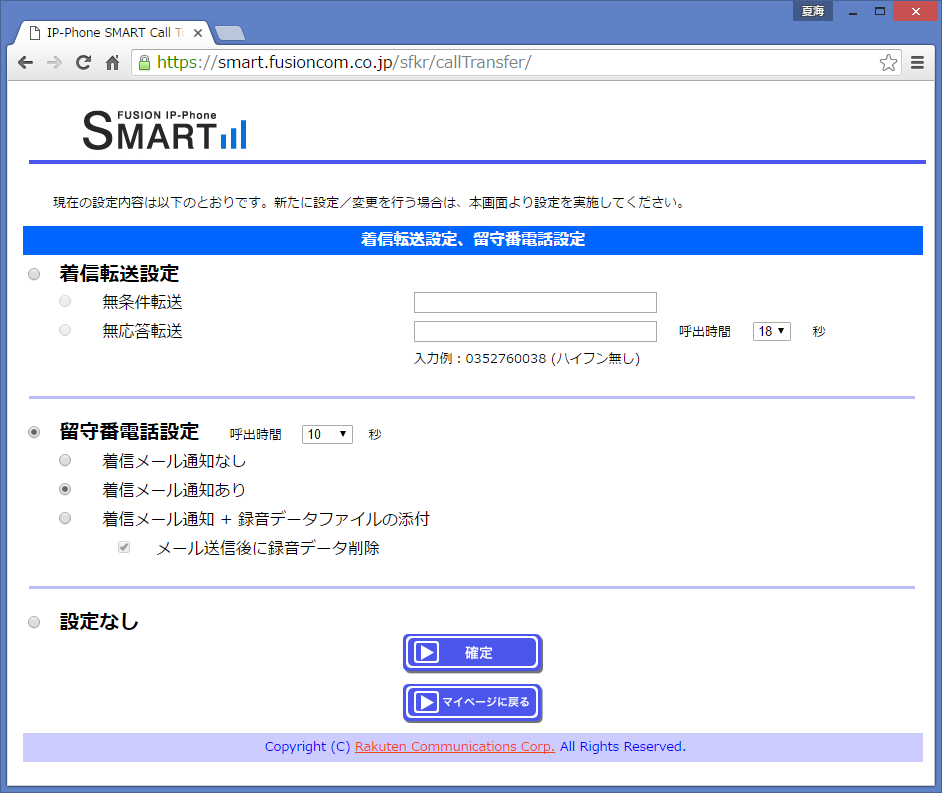Screen dimensions: 942x793
Task: Click the FUSION IP-Phone SMART logo
Action: point(165,130)
